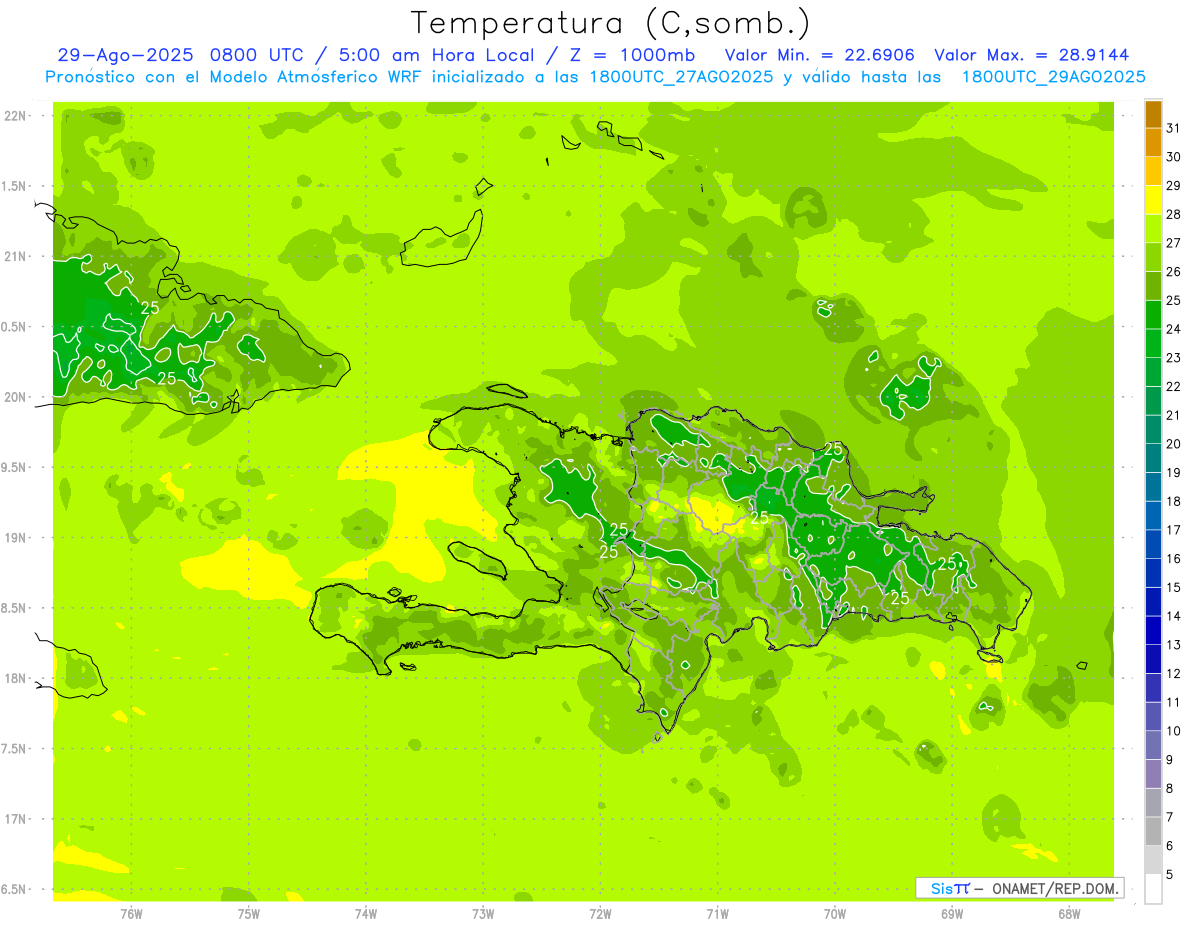Click the '21N' latitude axis label
The height and width of the screenshot is (927, 1200).
(x=17, y=256)
